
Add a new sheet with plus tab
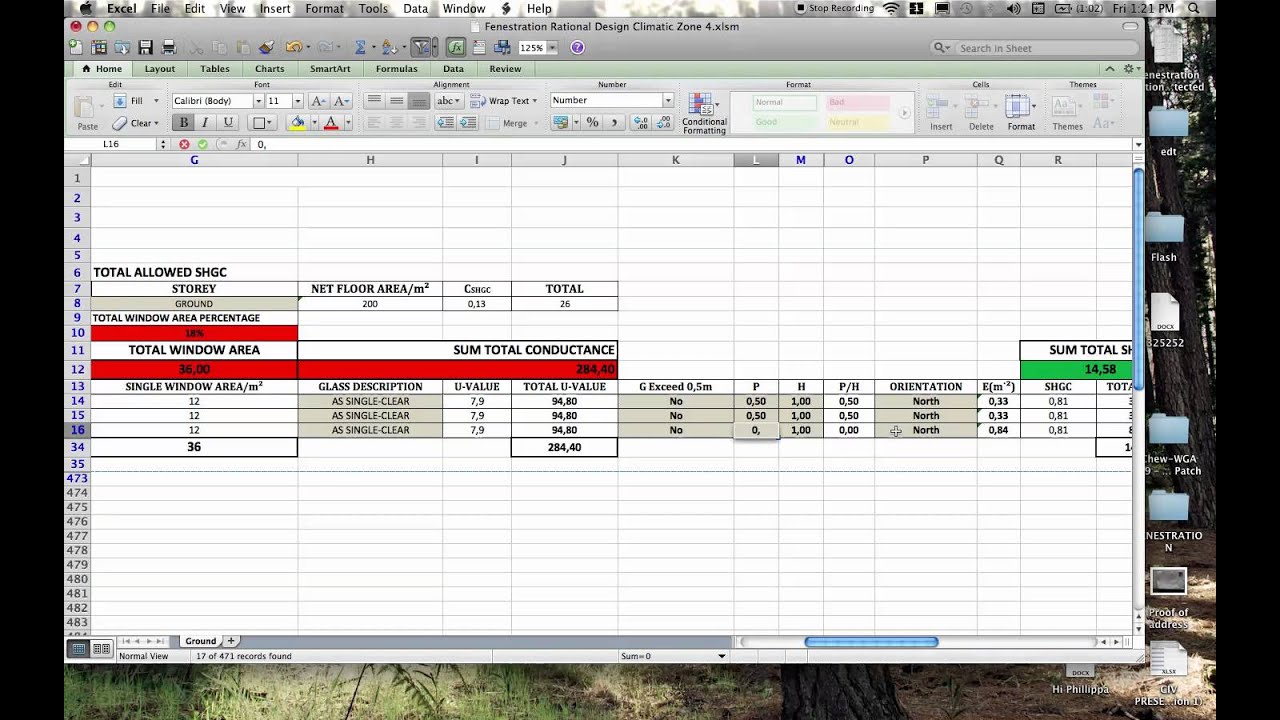click(x=231, y=641)
